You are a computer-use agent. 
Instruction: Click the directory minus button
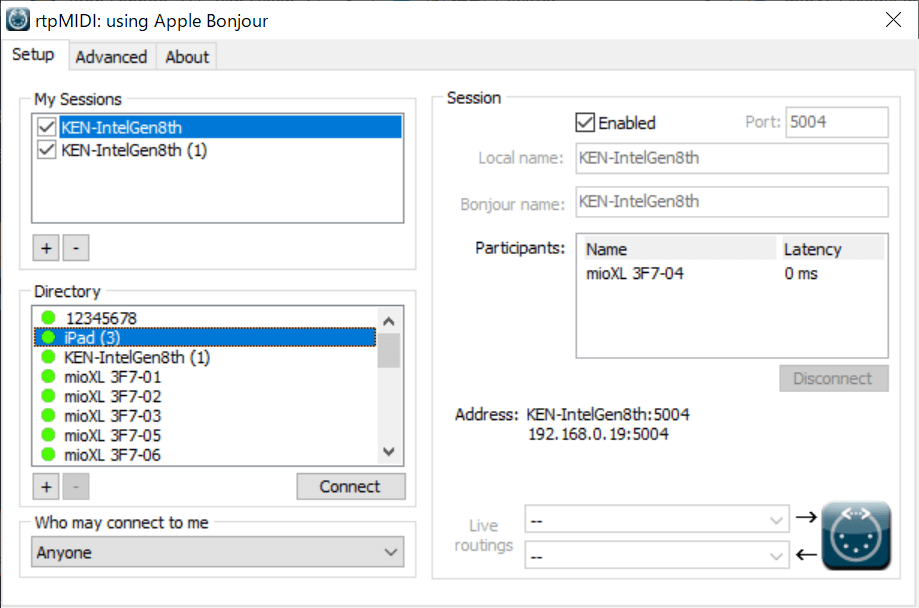click(76, 487)
